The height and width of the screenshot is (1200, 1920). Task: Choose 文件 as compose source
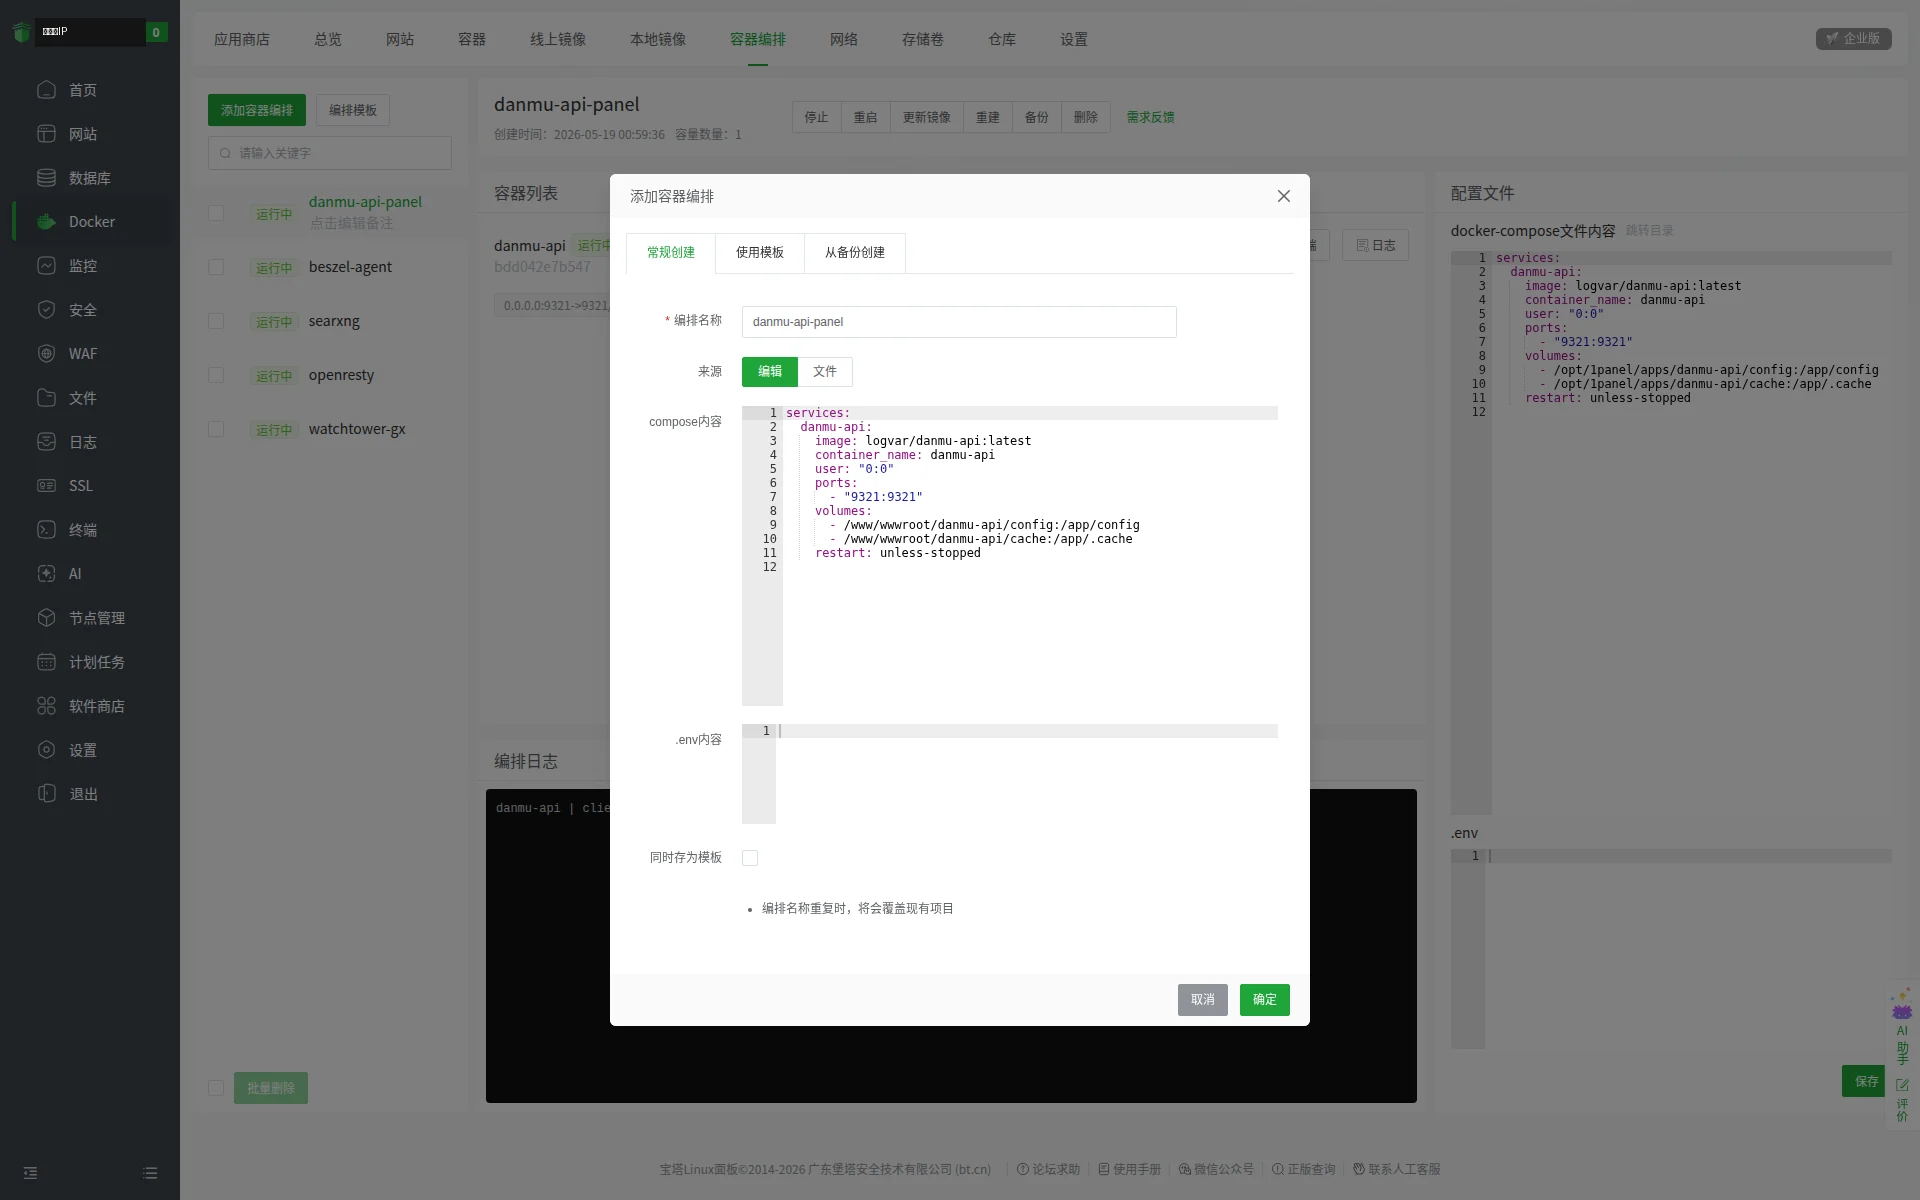[825, 372]
